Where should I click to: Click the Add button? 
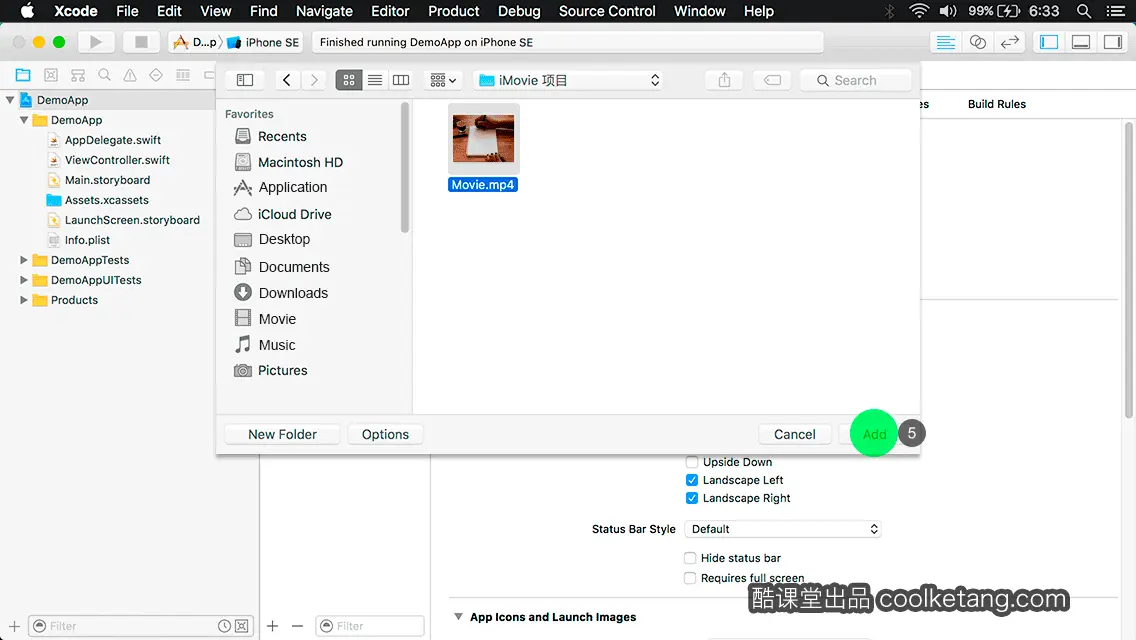(874, 434)
